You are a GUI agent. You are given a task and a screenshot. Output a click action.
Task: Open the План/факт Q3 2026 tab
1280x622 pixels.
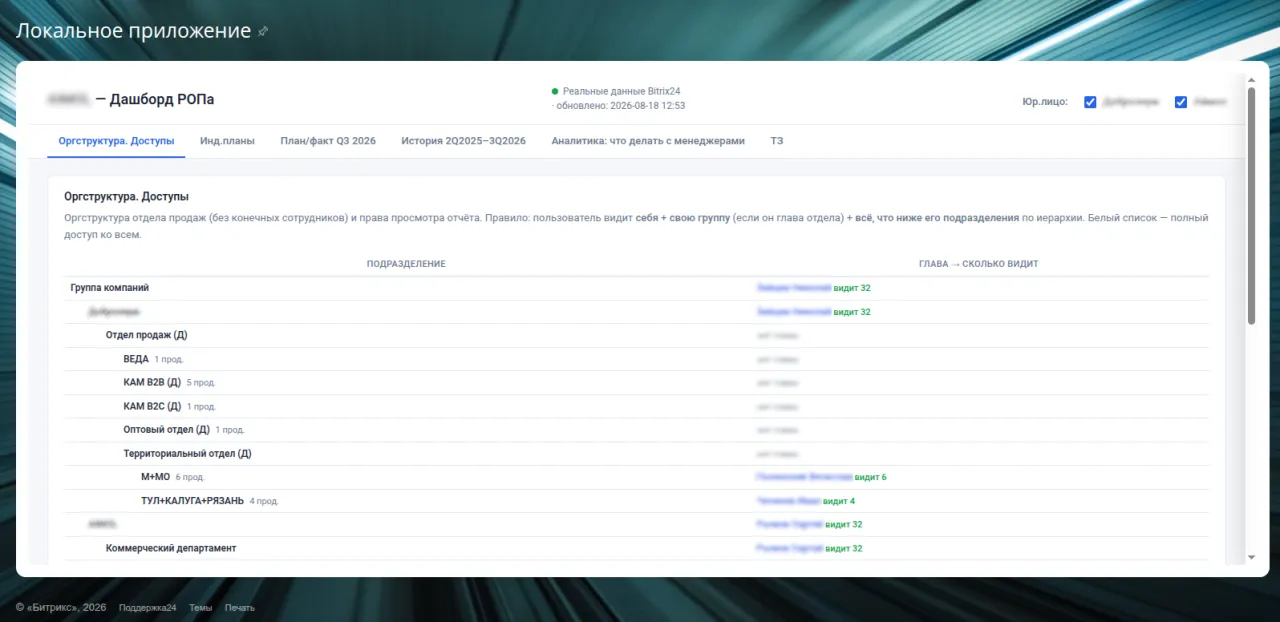click(x=328, y=141)
